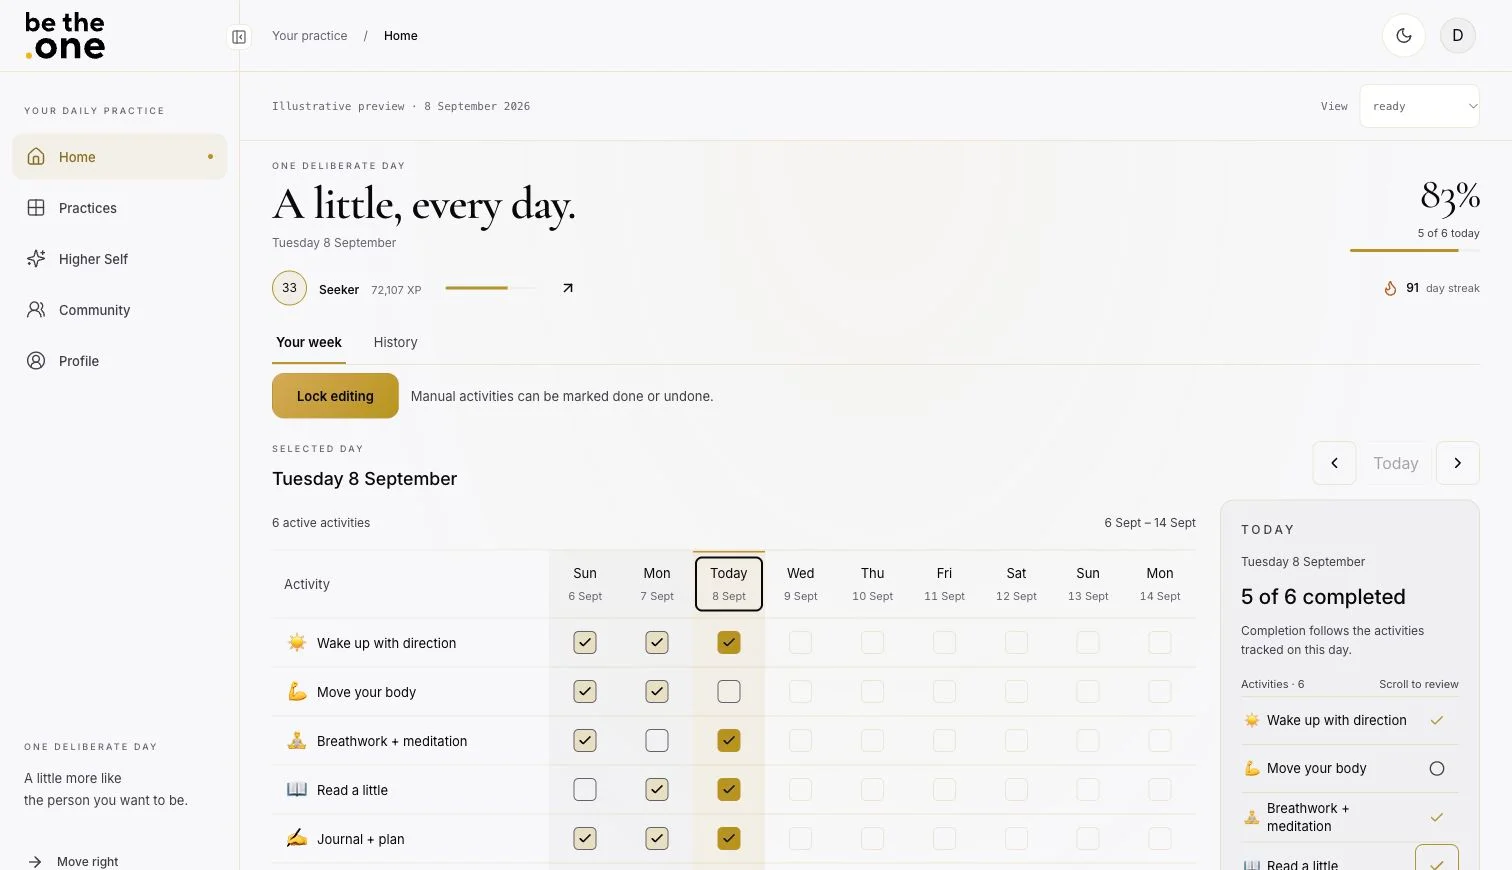
Task: Click the be the one logo
Action: (x=65, y=36)
